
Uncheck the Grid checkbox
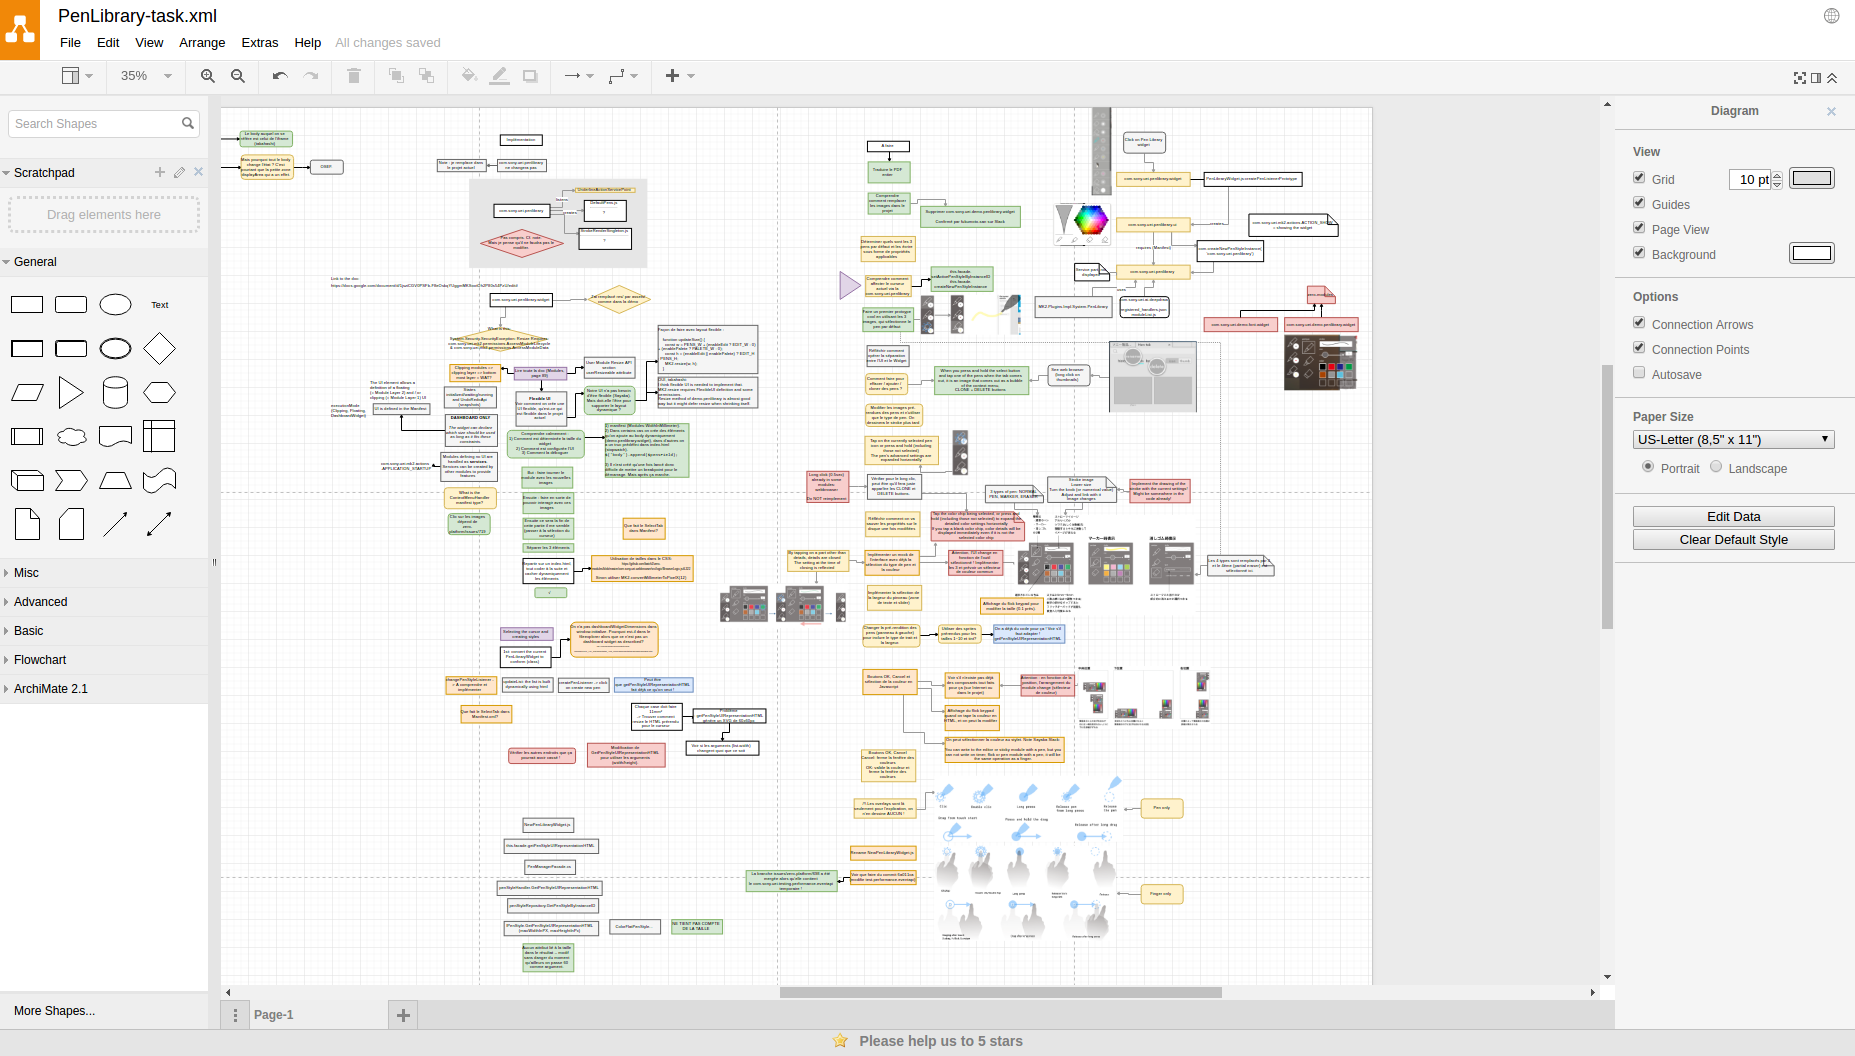(x=1639, y=178)
